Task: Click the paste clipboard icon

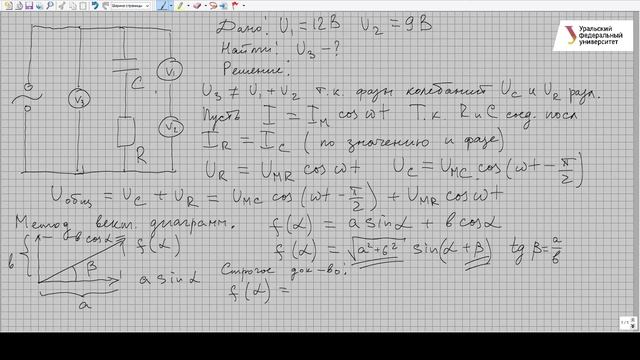Action: [83, 6]
